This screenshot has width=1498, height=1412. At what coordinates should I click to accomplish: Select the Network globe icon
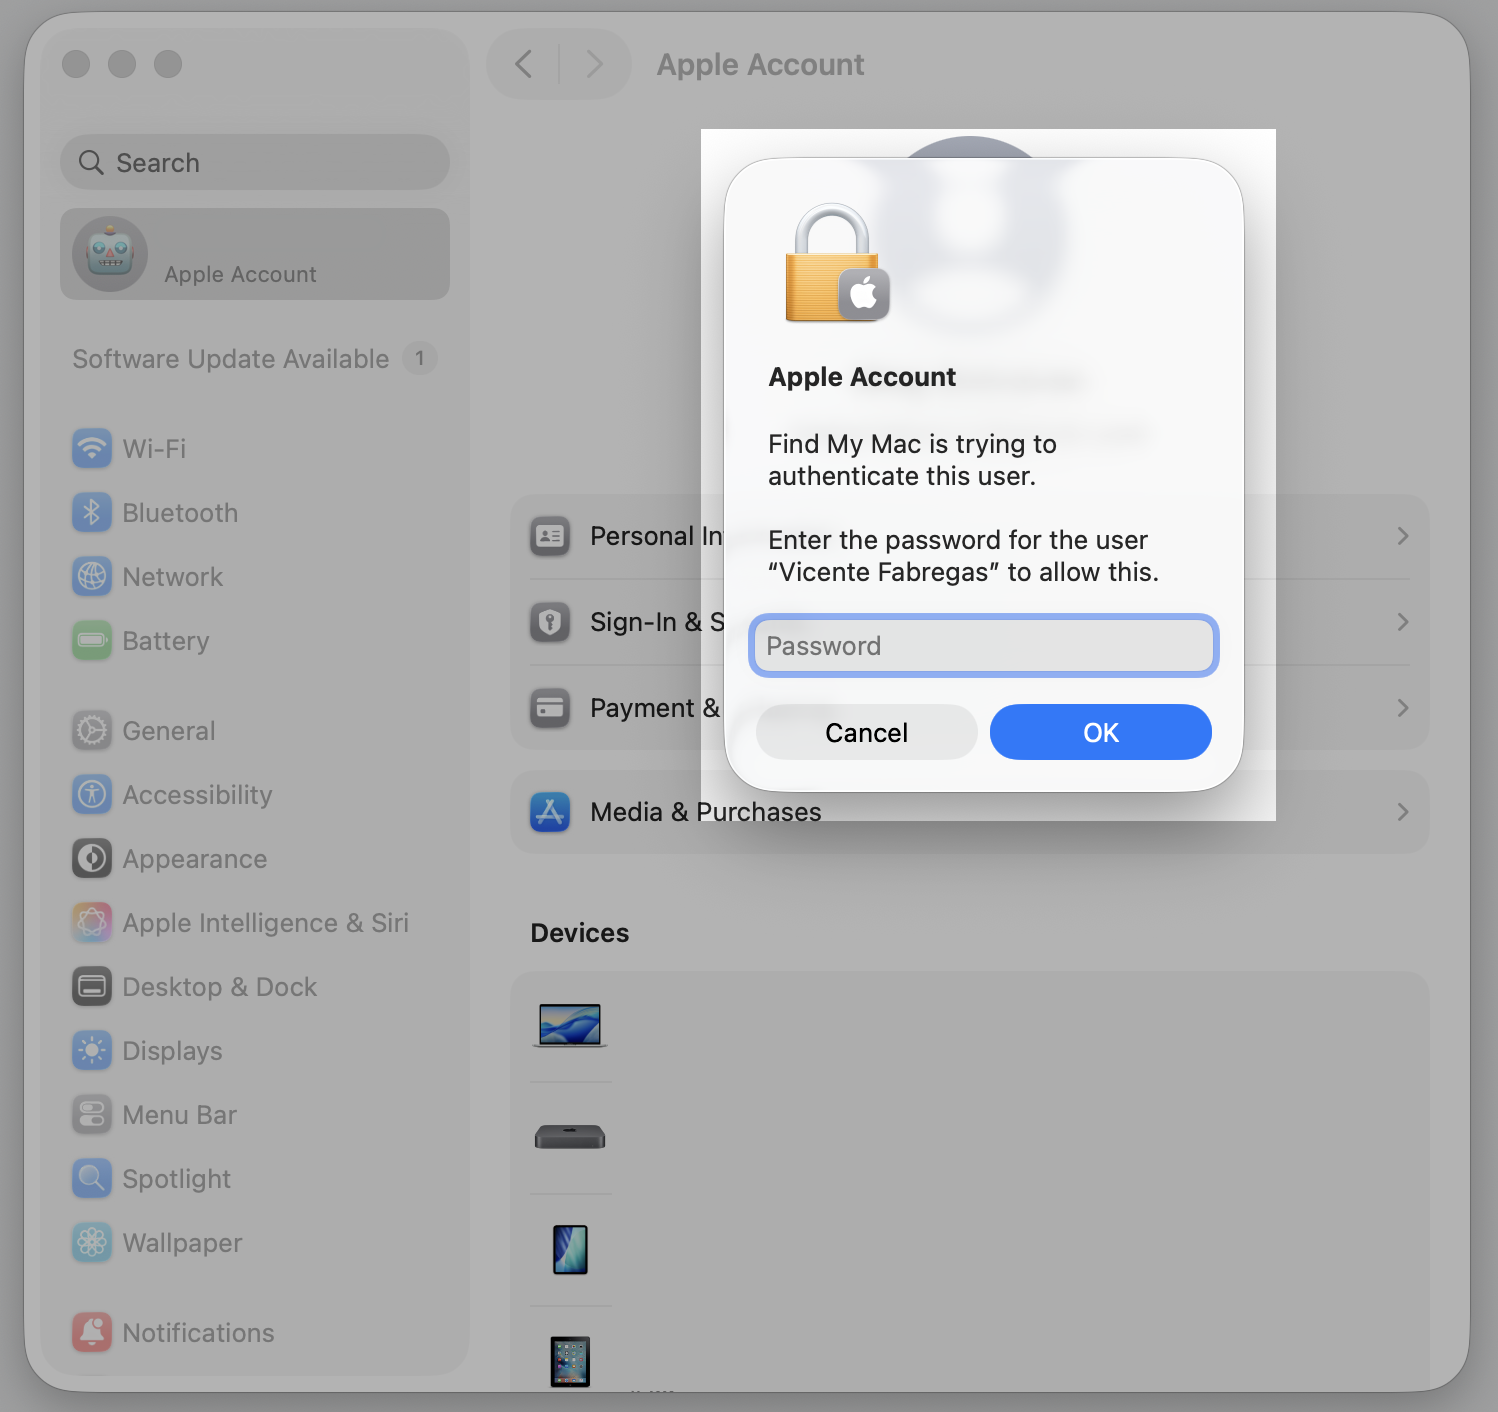(92, 576)
